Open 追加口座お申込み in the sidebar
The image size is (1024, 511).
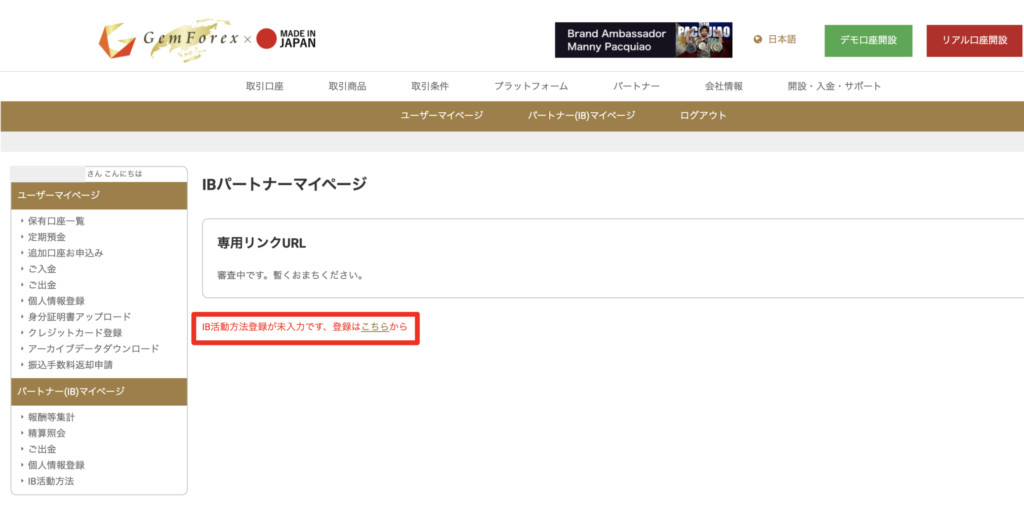66,253
